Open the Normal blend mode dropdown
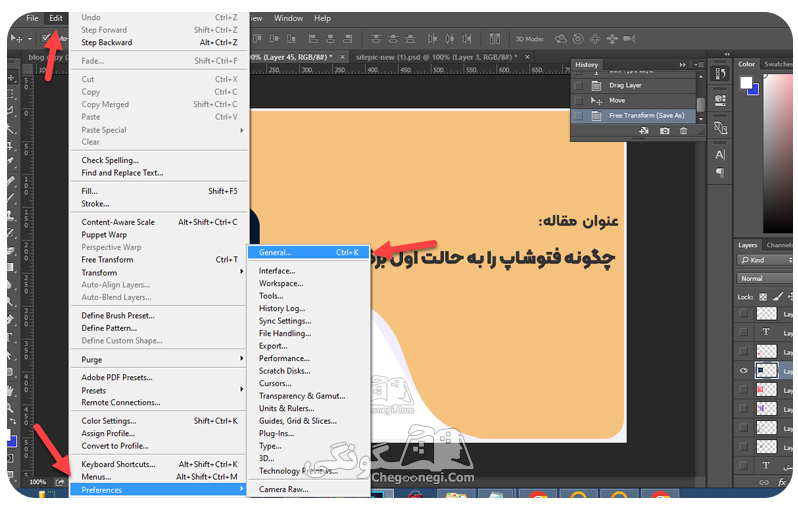Viewport: 798px width, 508px height. point(766,278)
